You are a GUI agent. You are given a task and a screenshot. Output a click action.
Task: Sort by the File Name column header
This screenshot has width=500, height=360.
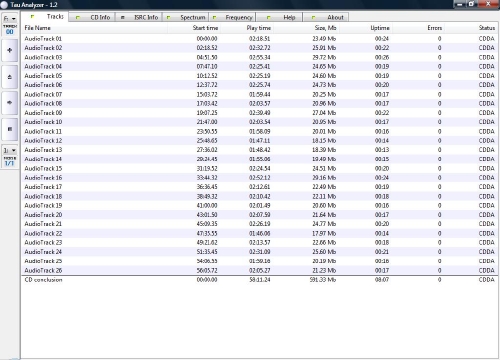94,28
